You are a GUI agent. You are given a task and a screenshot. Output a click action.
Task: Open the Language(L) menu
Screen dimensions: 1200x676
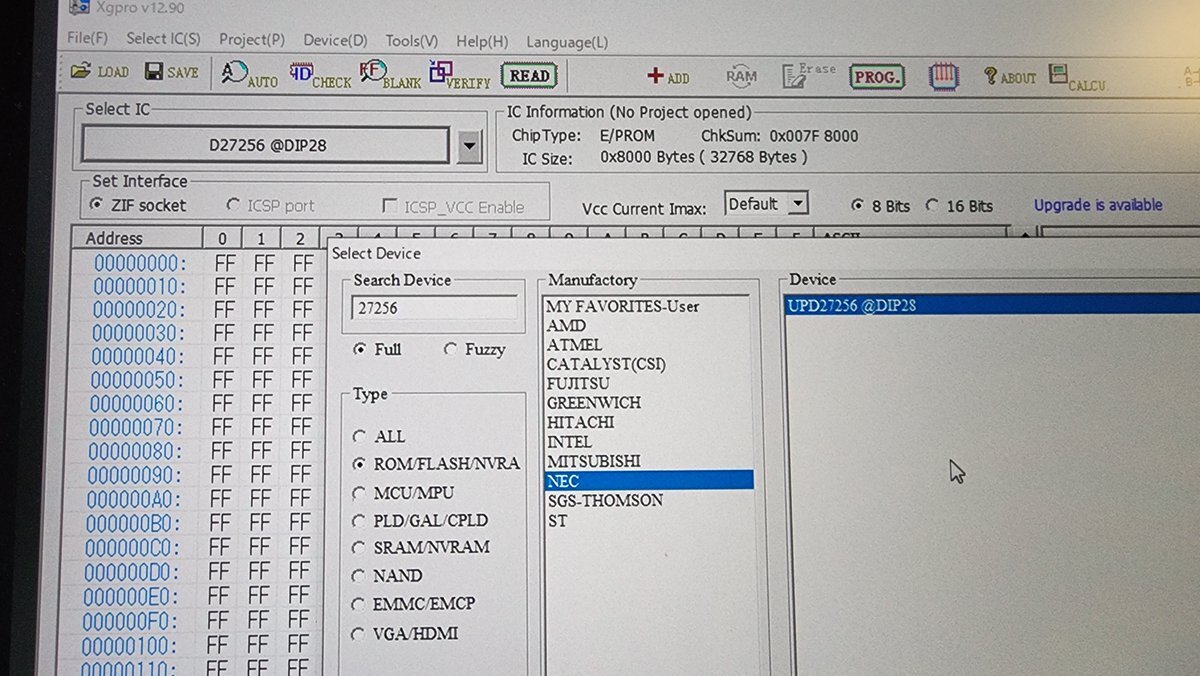[x=567, y=42]
